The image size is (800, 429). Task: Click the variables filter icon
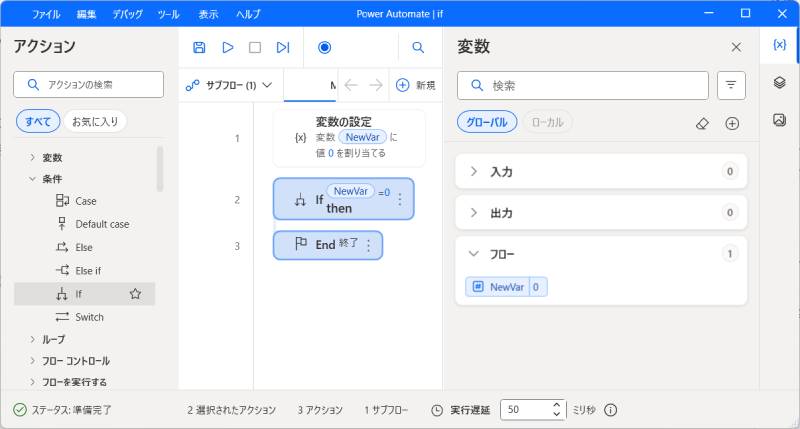coord(732,86)
